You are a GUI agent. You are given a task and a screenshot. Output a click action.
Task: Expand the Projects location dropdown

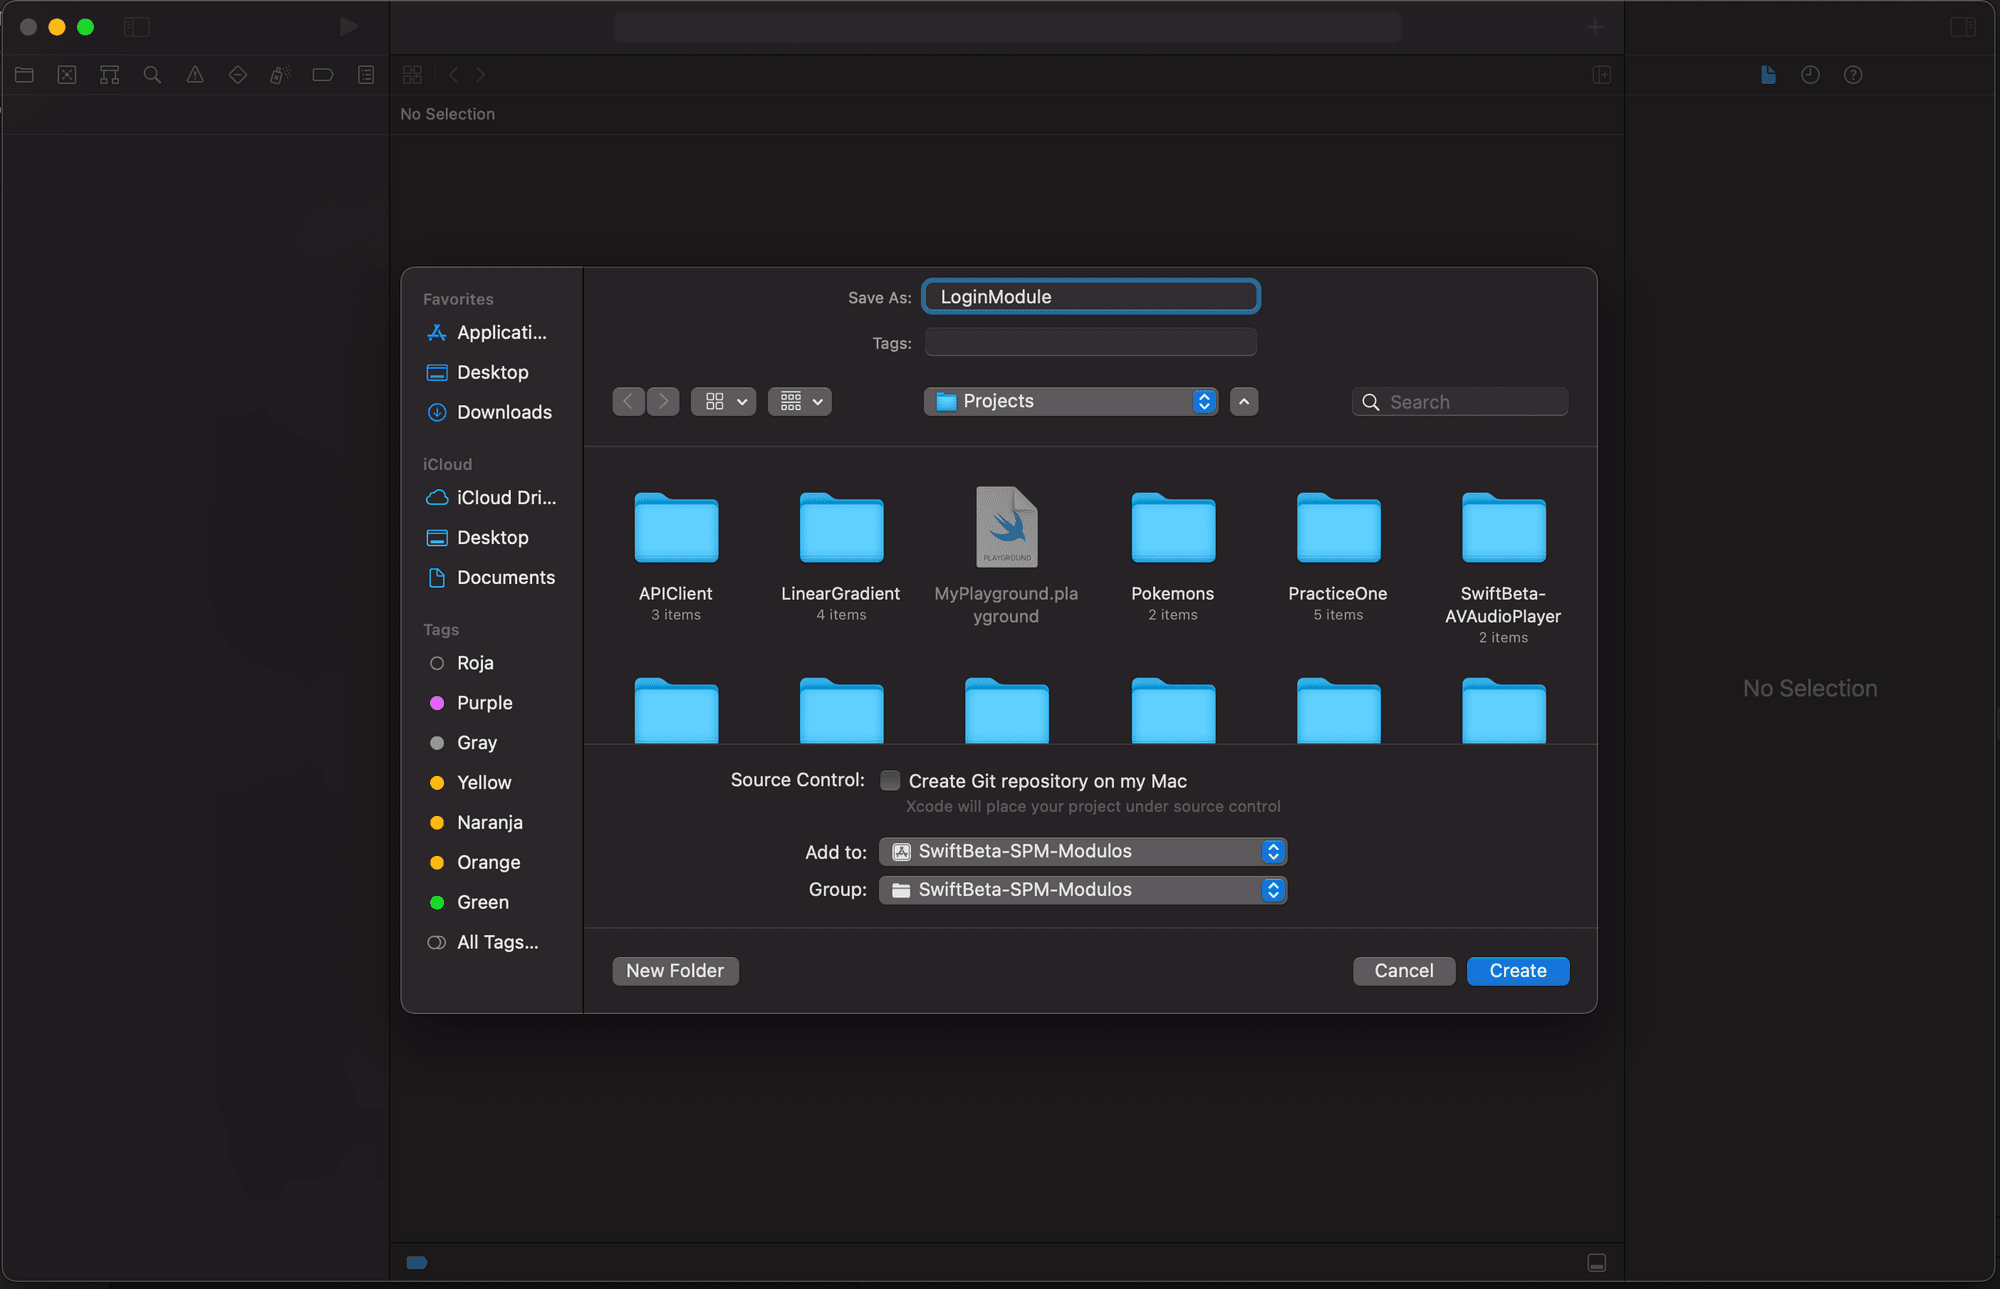tap(1201, 401)
